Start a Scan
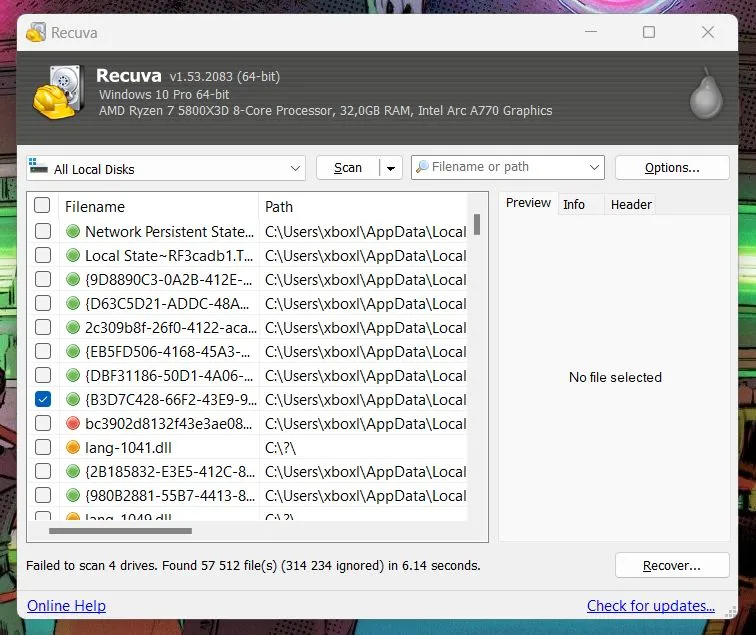 click(x=348, y=168)
